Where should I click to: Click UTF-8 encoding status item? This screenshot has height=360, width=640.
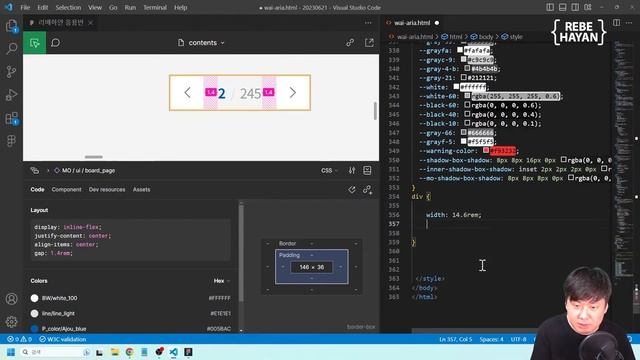[x=518, y=339]
